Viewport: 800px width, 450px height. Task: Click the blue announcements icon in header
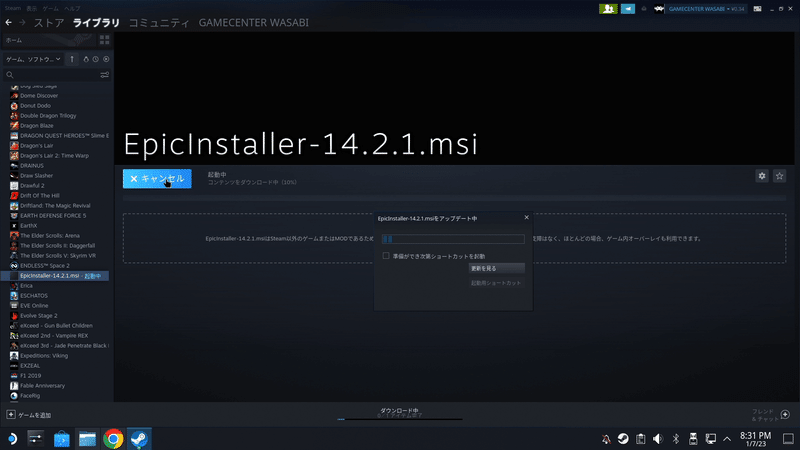coord(628,9)
